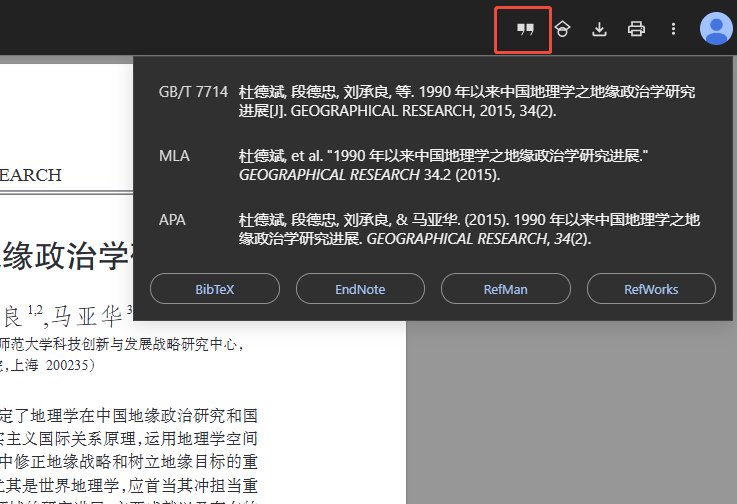Export citation to EndNote

(x=360, y=289)
